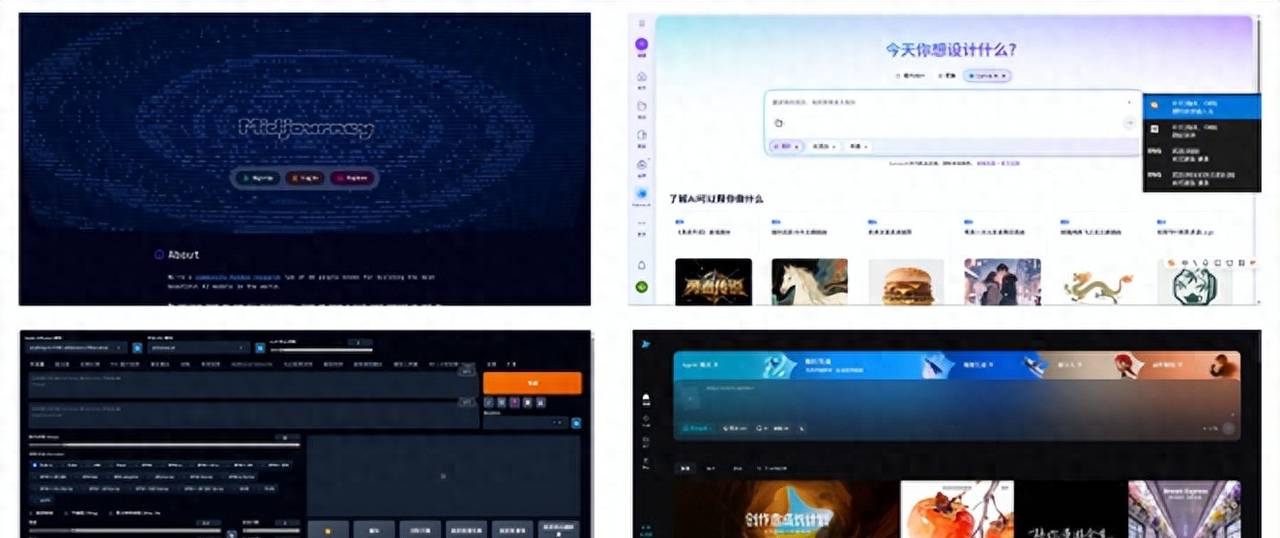Open the three-dots More item in design sidebar
The width and height of the screenshot is (1280, 538).
click(642, 223)
